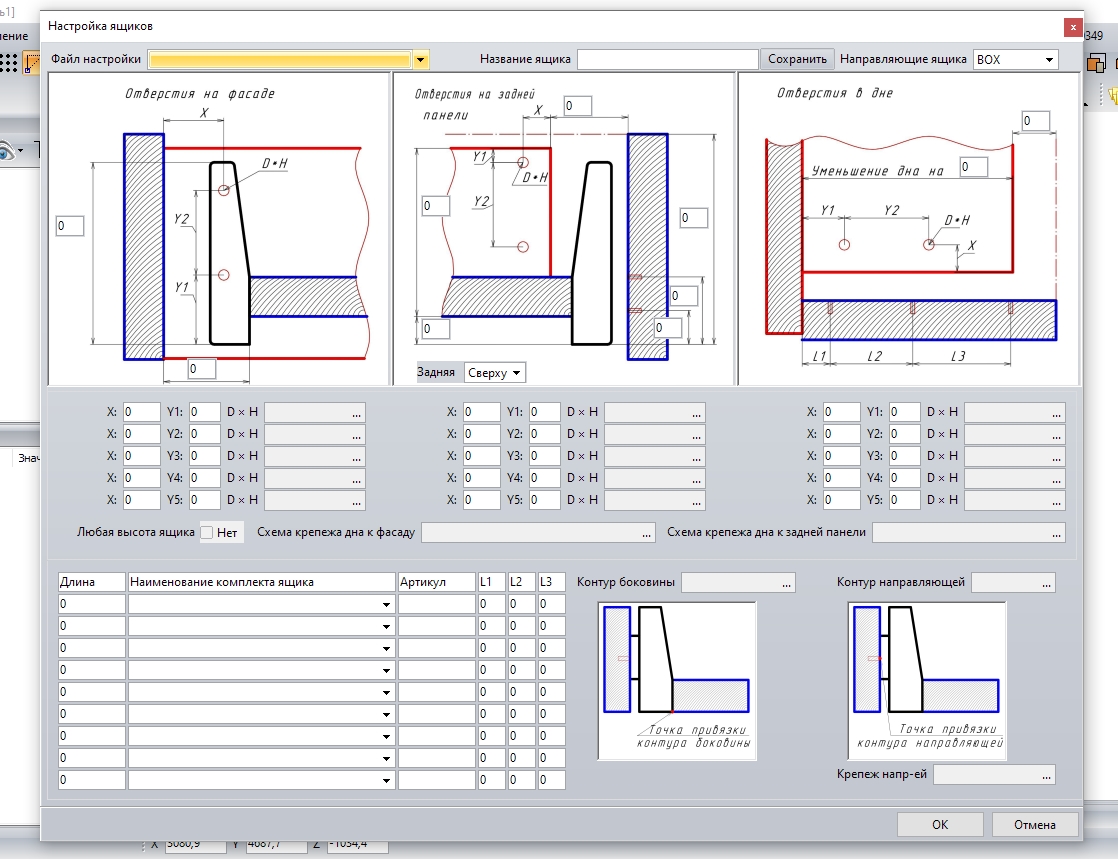This screenshot has height=859, width=1118.
Task: Browse Схема крепежа дна к задней панели
Action: tap(1057, 533)
